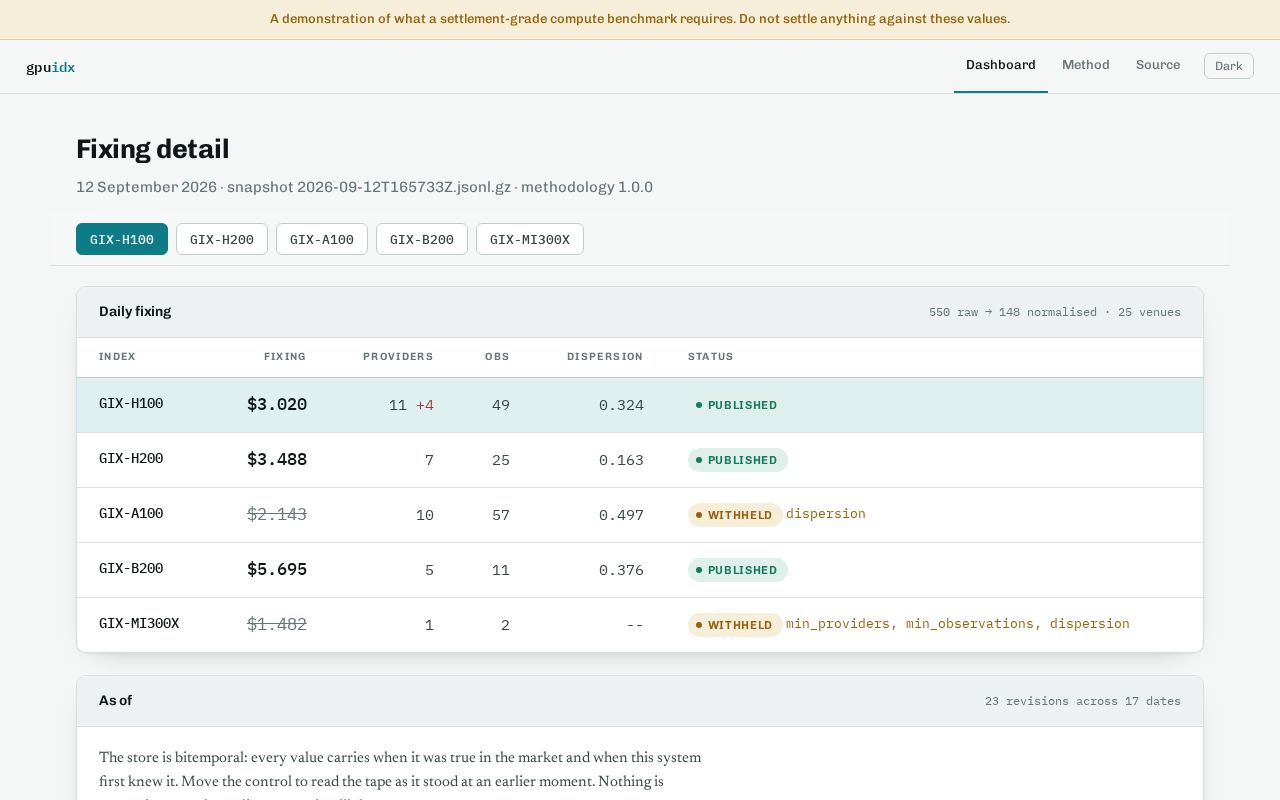Click the Fixing detail heading
This screenshot has width=1280, height=800.
click(153, 149)
